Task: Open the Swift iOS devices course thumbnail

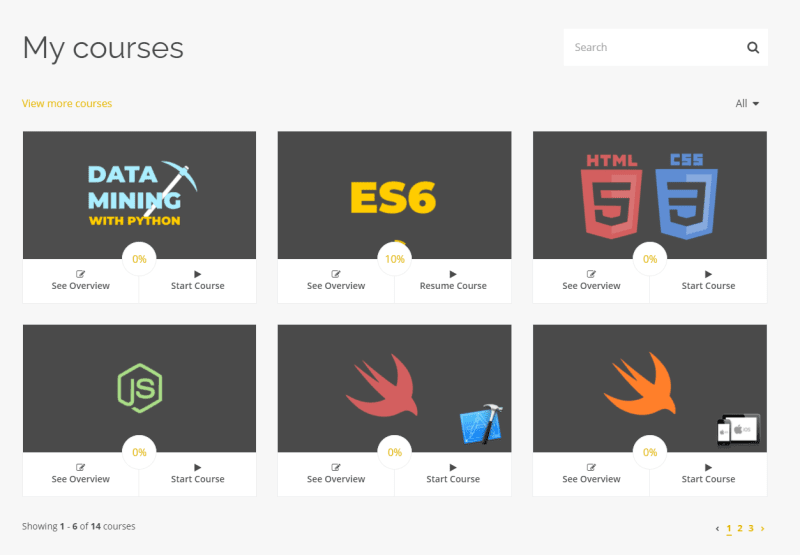Action: (649, 388)
